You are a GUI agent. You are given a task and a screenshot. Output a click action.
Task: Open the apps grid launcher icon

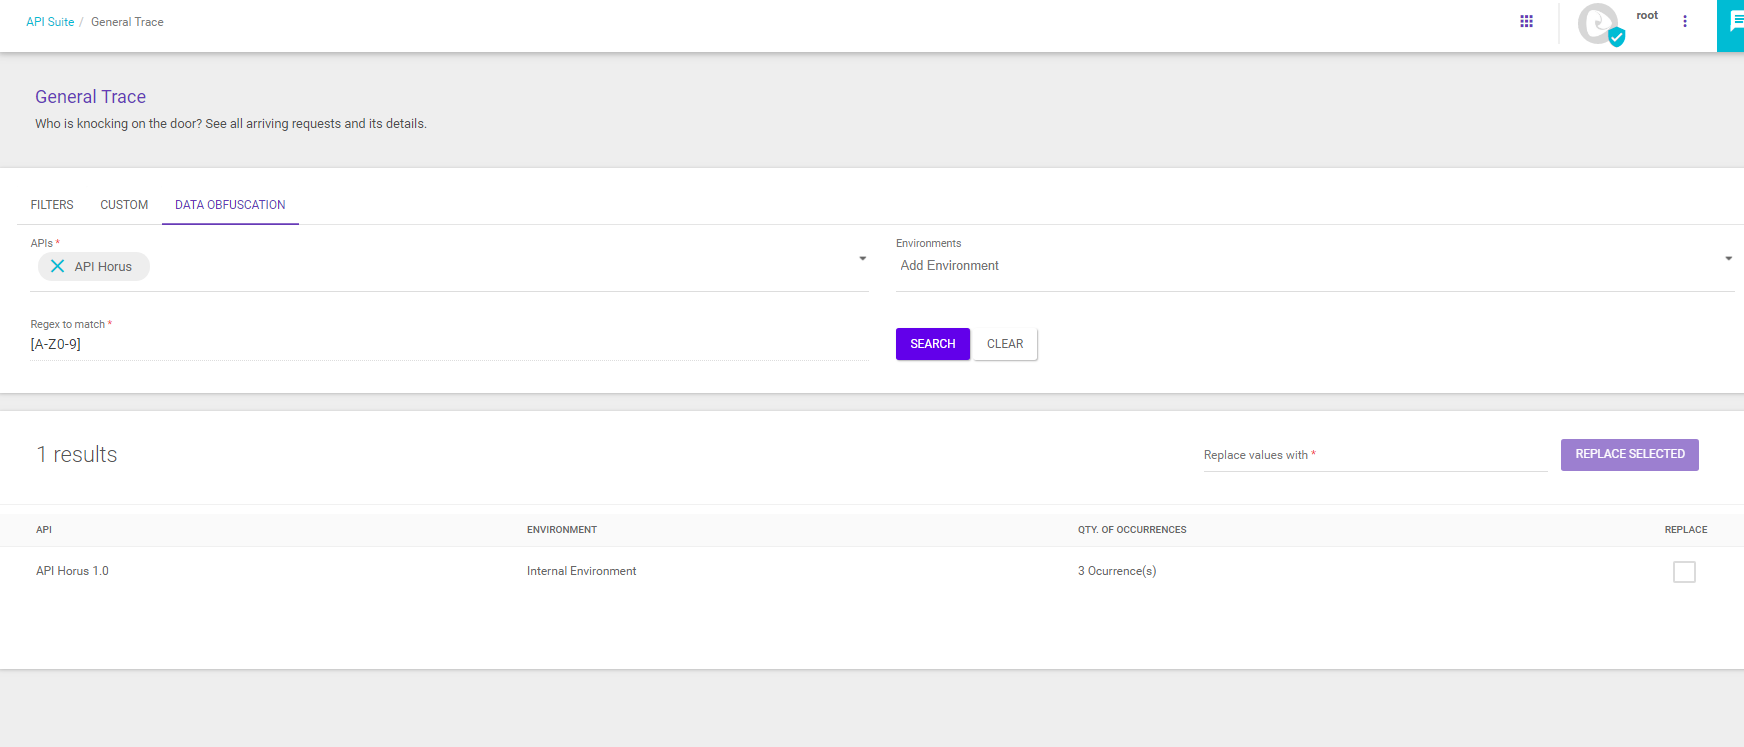[x=1526, y=21]
